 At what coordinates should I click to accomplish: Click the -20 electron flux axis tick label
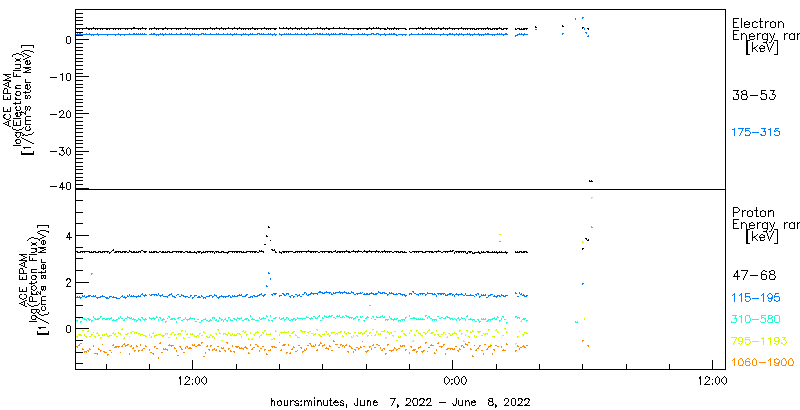tap(60, 114)
